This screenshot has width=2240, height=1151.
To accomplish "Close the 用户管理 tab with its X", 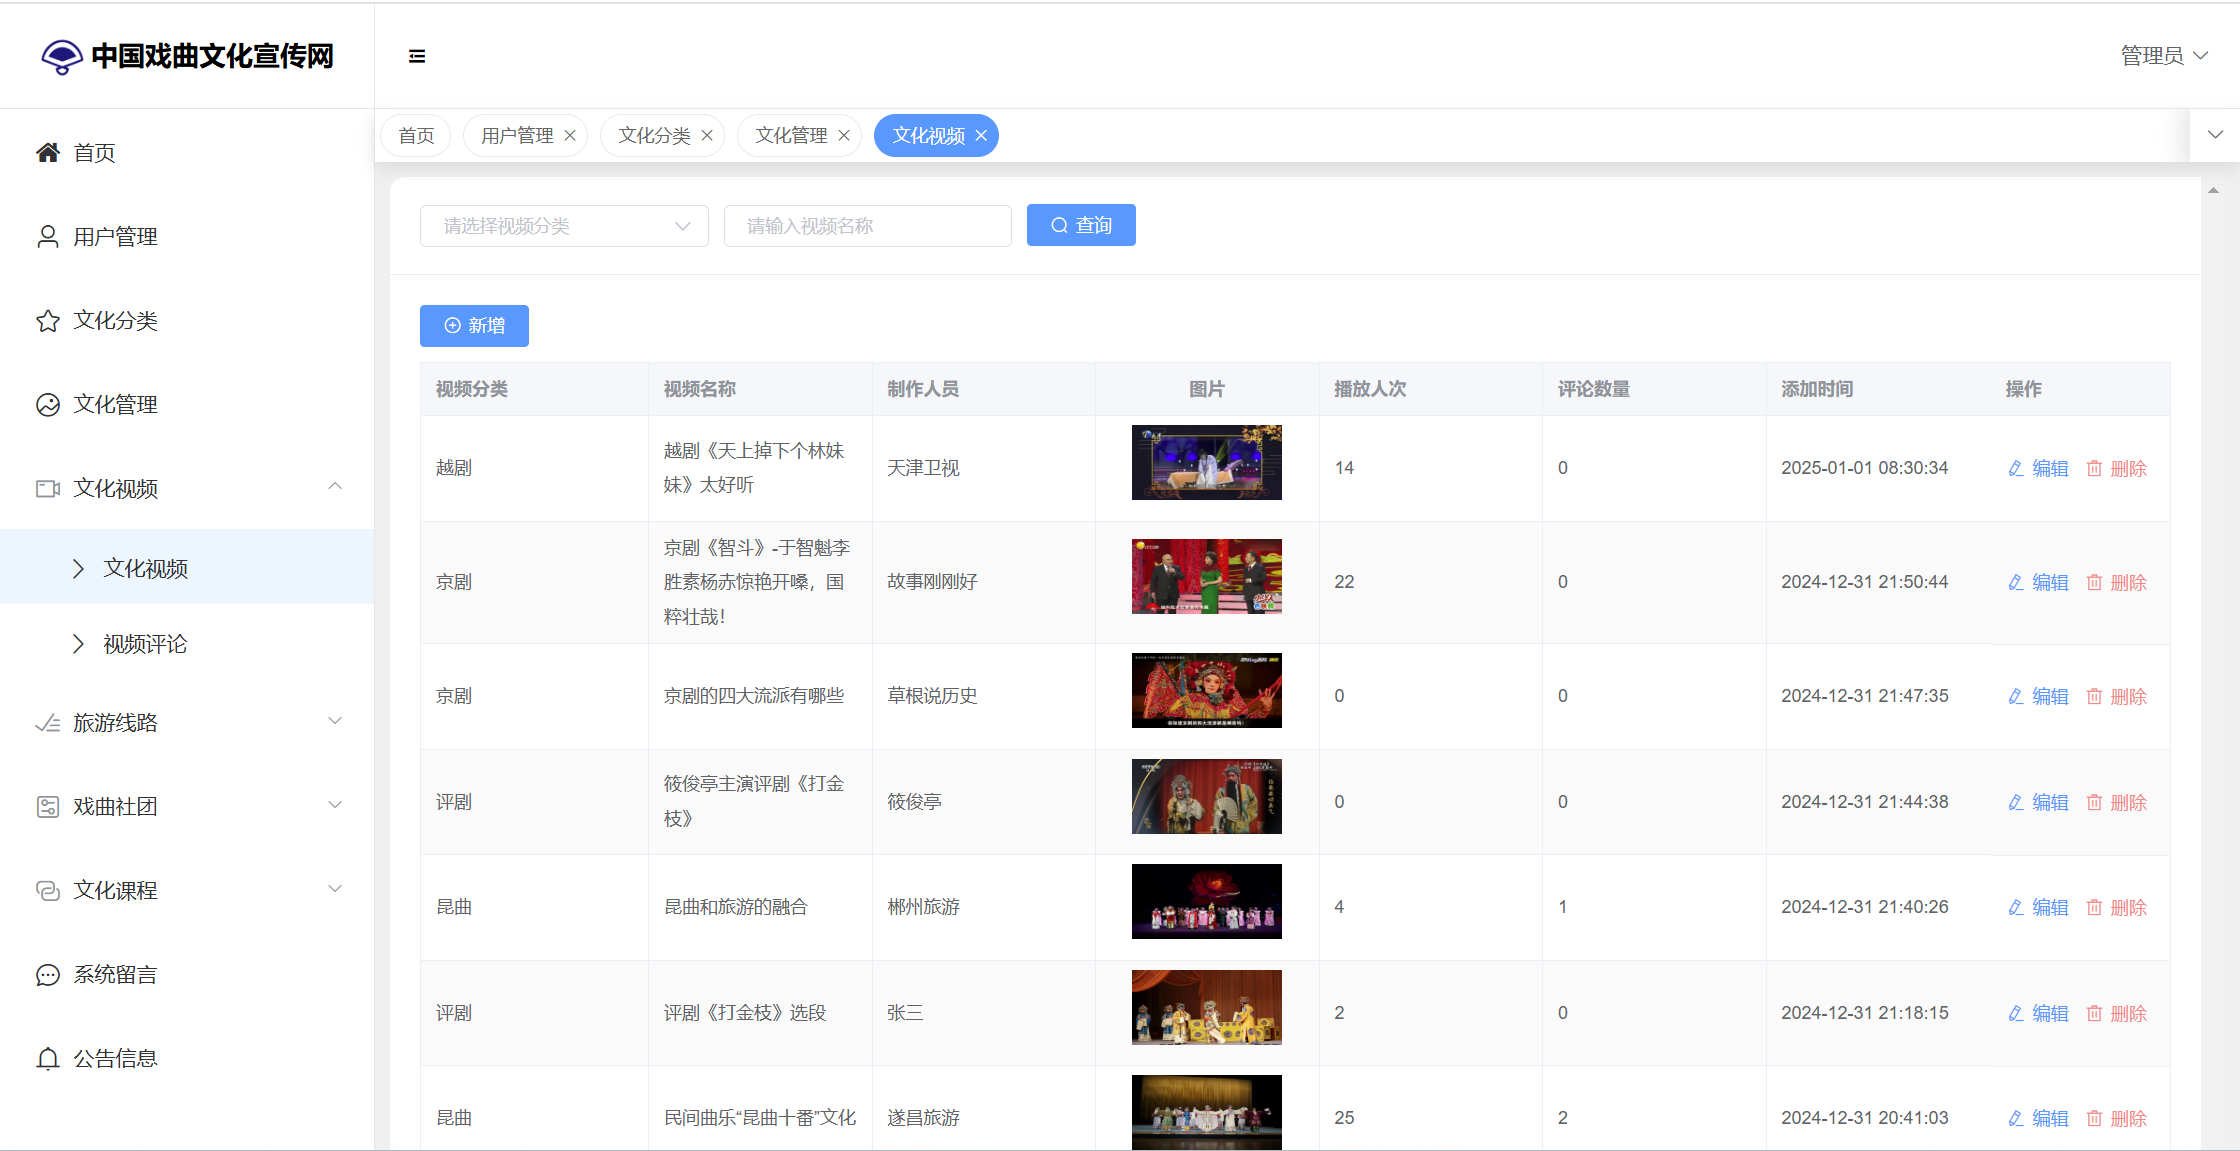I will click(570, 136).
